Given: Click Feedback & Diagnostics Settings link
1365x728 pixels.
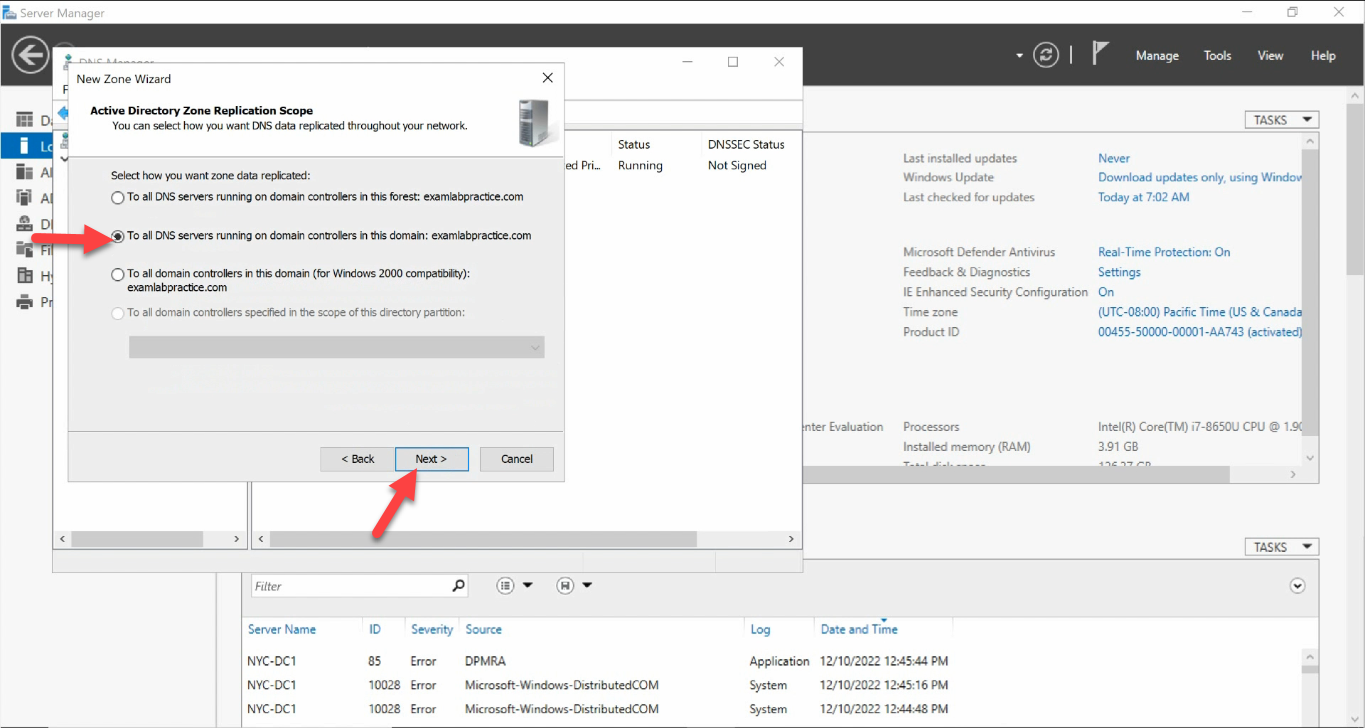Looking at the screenshot, I should 1119,272.
